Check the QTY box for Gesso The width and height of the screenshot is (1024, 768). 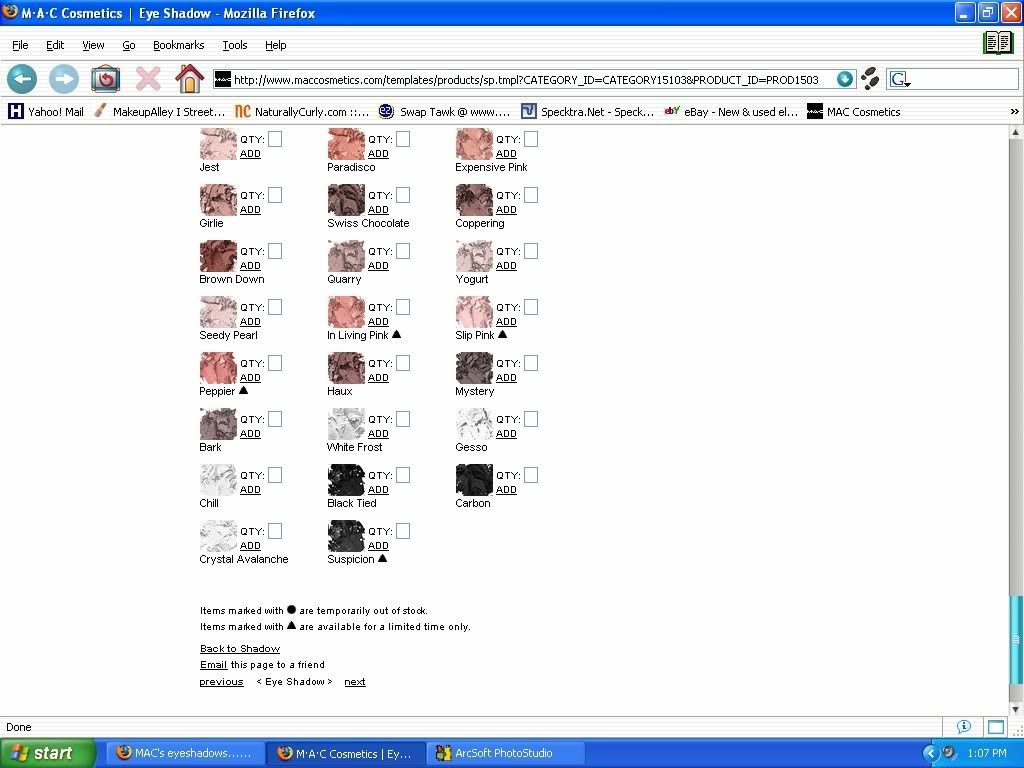[531, 419]
